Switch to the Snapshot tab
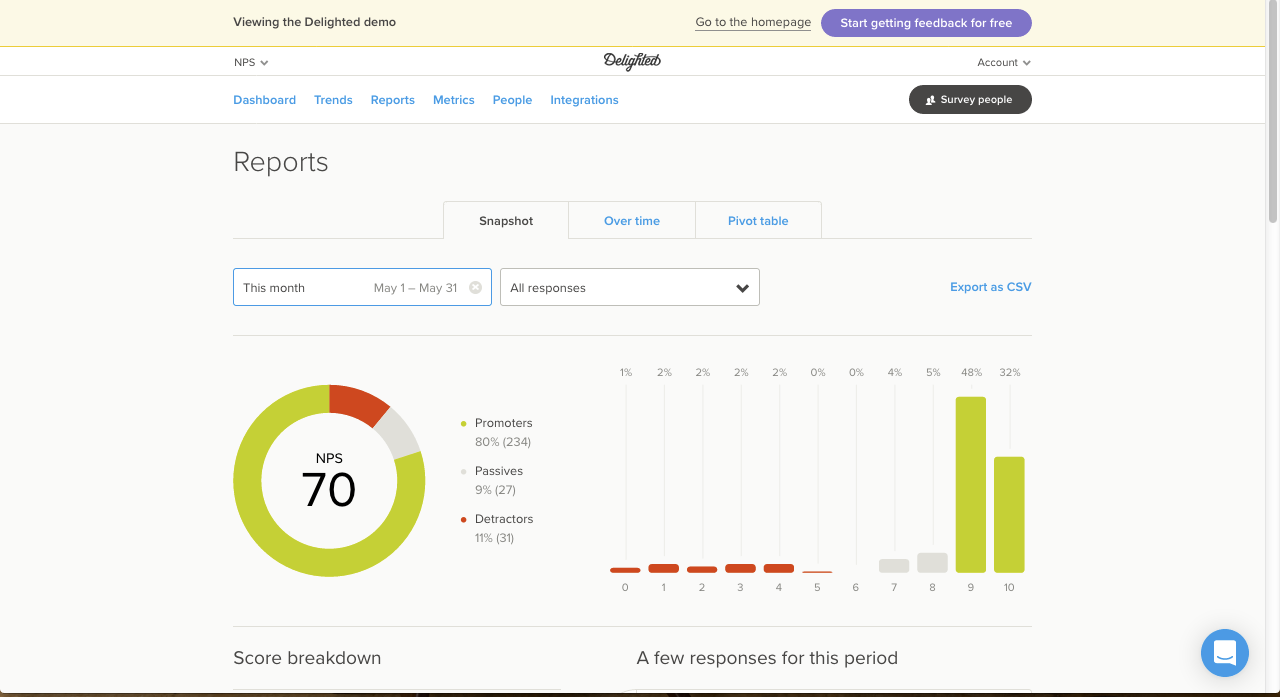 506,221
